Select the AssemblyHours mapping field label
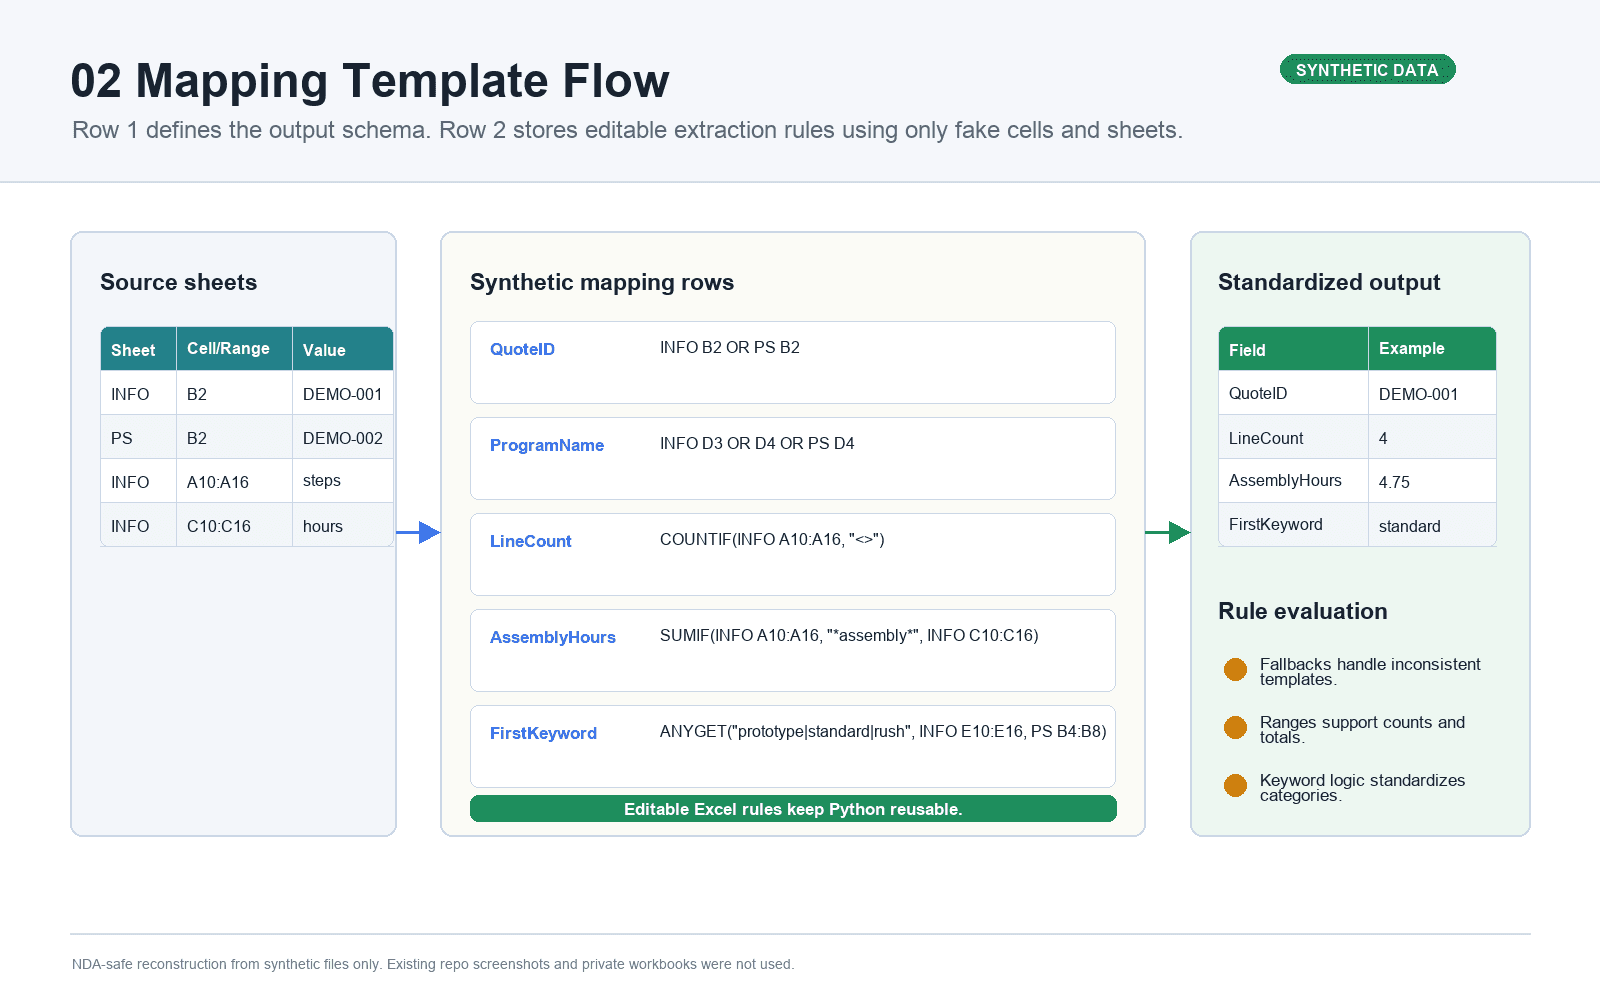The height and width of the screenshot is (1000, 1600). (553, 637)
